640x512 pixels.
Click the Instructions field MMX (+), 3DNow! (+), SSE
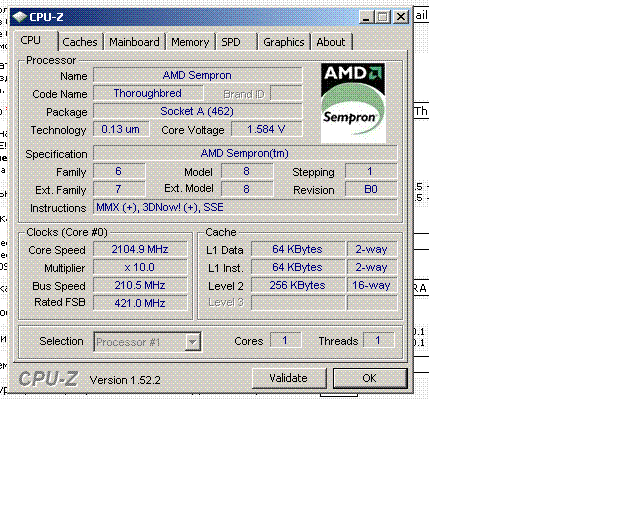[x=245, y=207]
